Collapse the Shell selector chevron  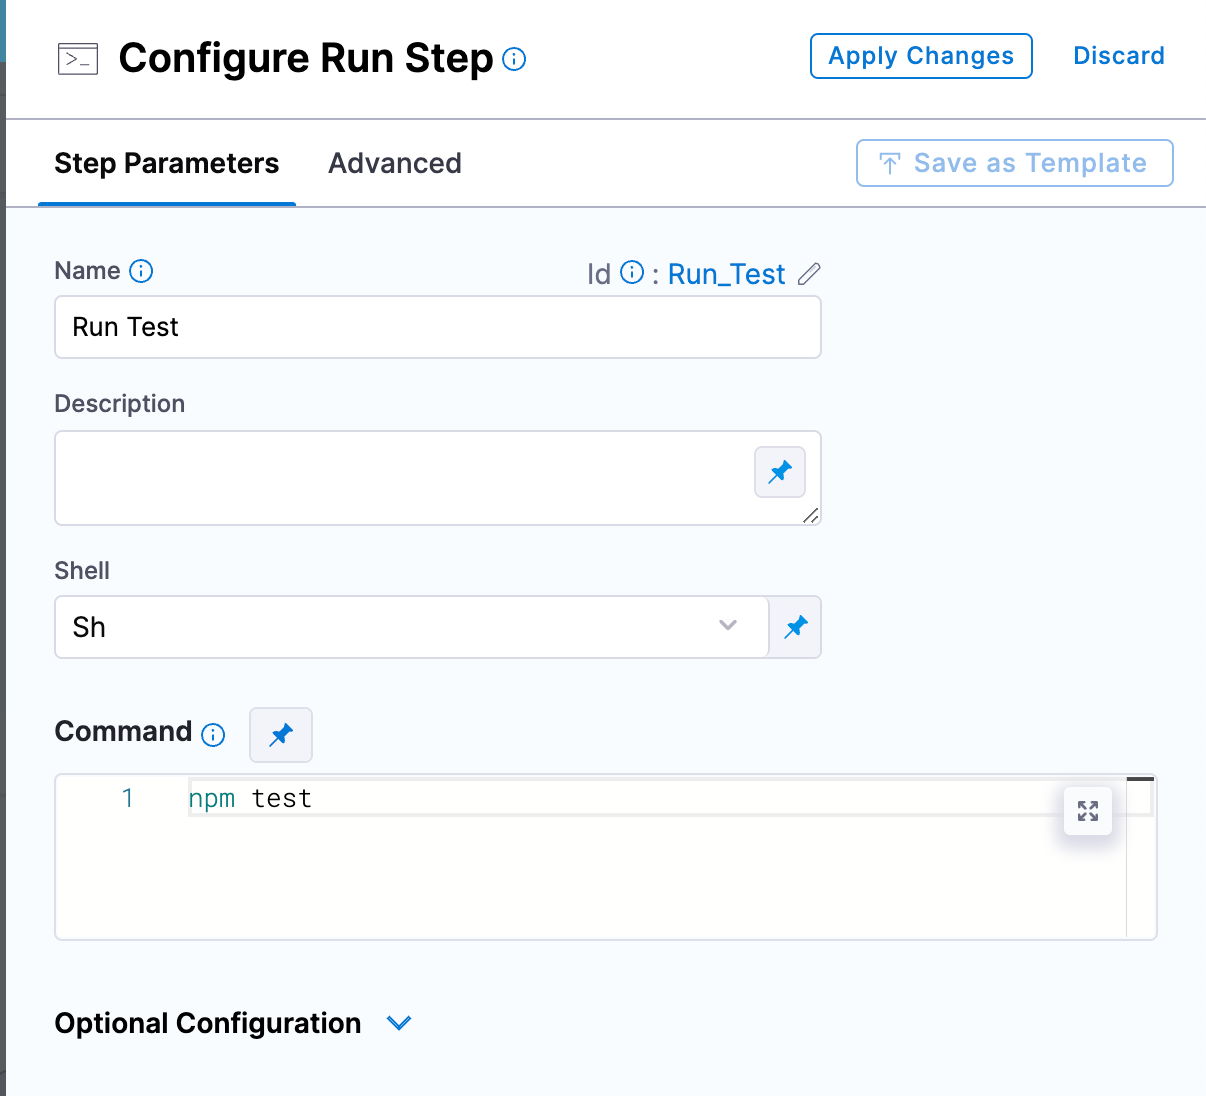coord(727,626)
